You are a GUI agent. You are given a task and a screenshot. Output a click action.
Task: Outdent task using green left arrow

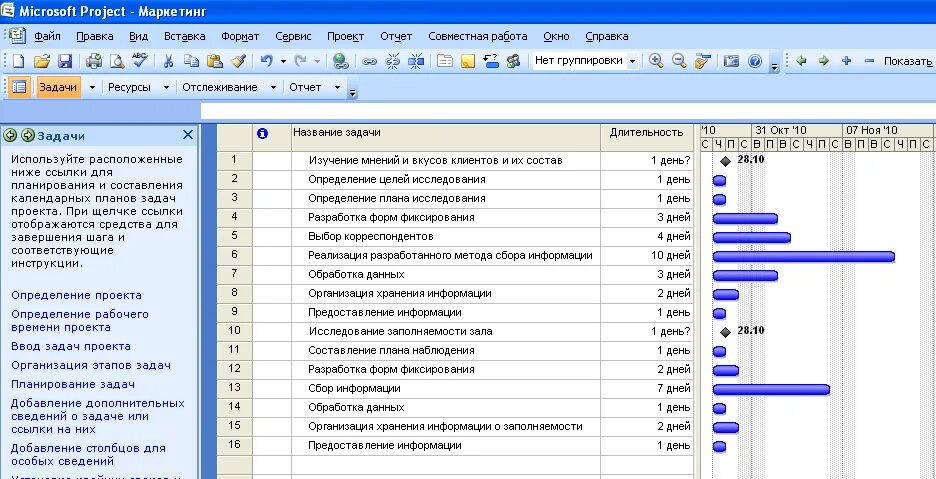coord(802,61)
